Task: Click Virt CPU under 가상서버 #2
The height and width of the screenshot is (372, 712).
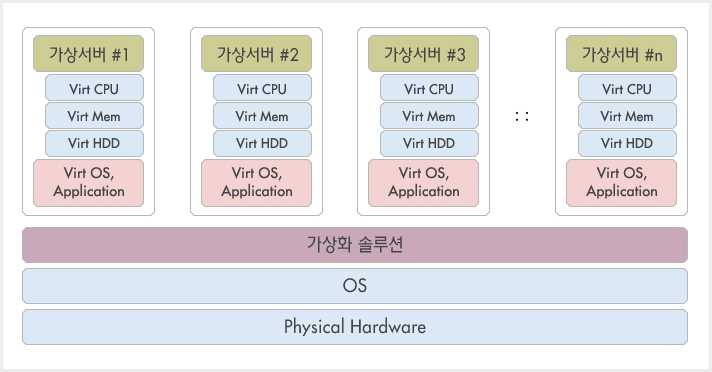Action: (262, 88)
